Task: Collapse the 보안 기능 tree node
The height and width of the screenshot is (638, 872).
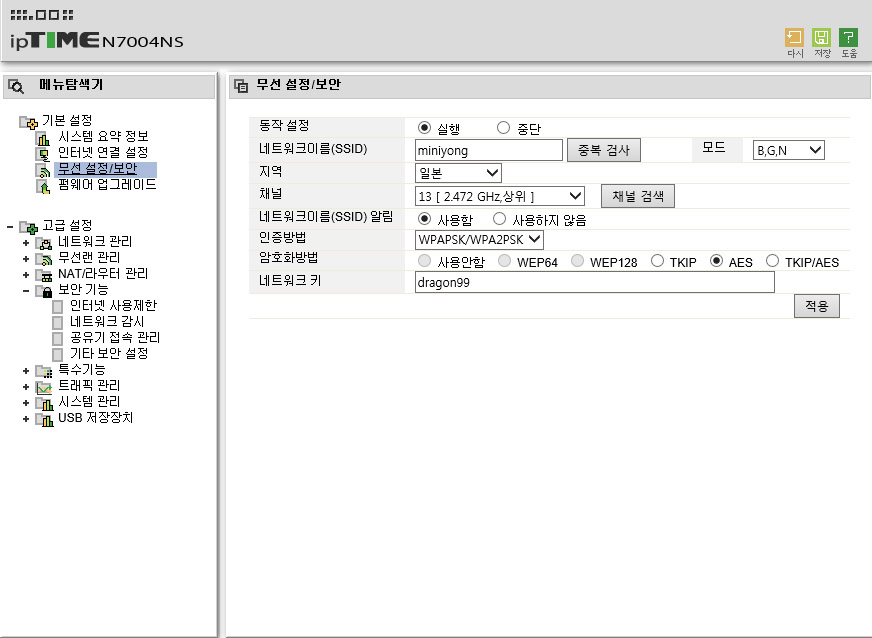Action: point(26,291)
